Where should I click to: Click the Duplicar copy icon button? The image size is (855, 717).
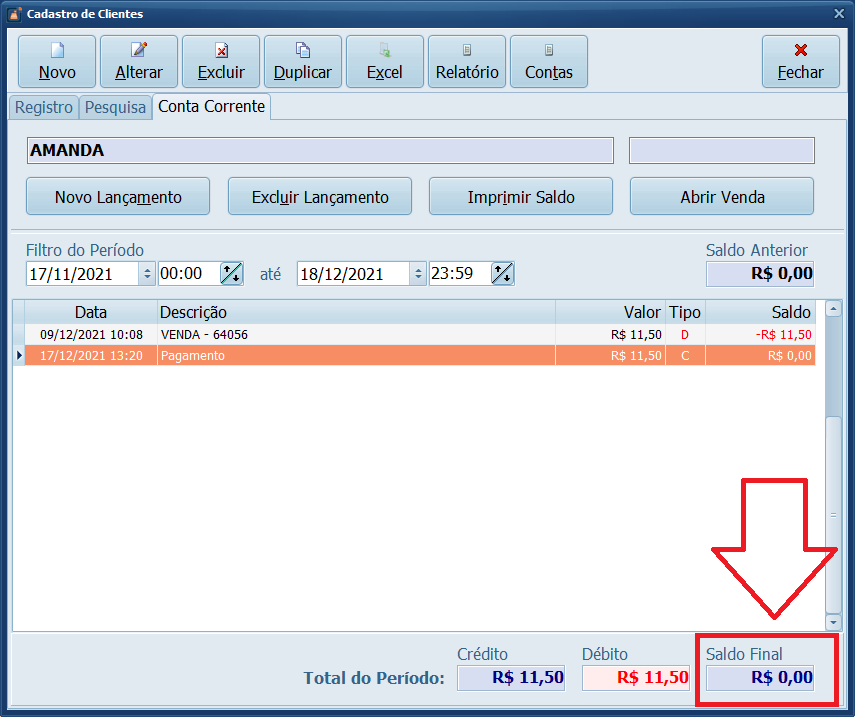click(x=303, y=62)
